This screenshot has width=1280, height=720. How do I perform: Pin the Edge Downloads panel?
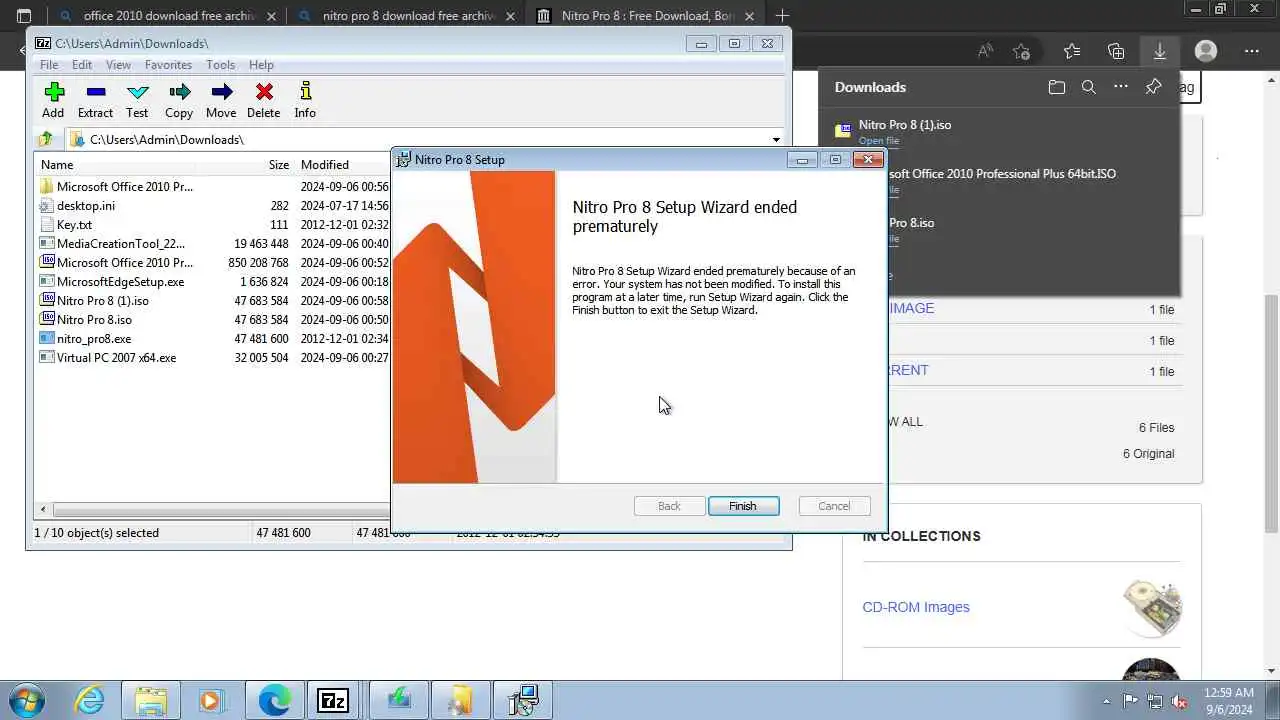click(x=1153, y=87)
